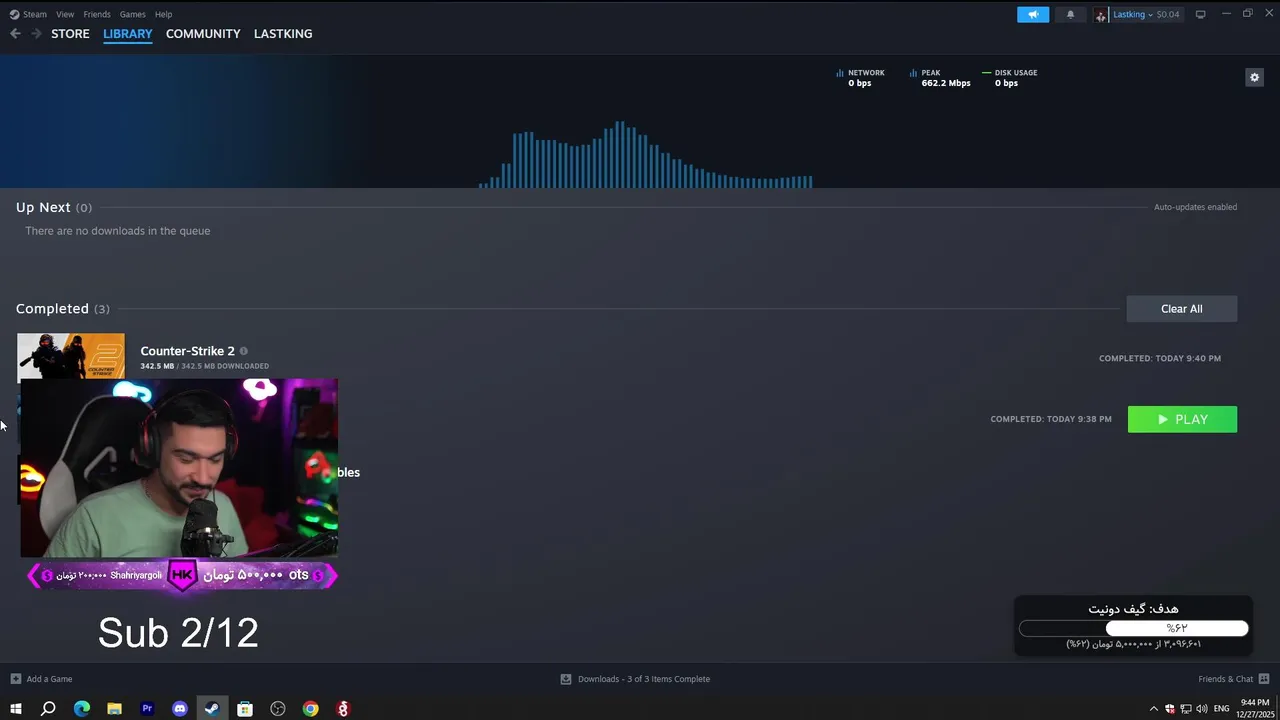
Task: Open Windows search from the taskbar
Action: pos(48,709)
